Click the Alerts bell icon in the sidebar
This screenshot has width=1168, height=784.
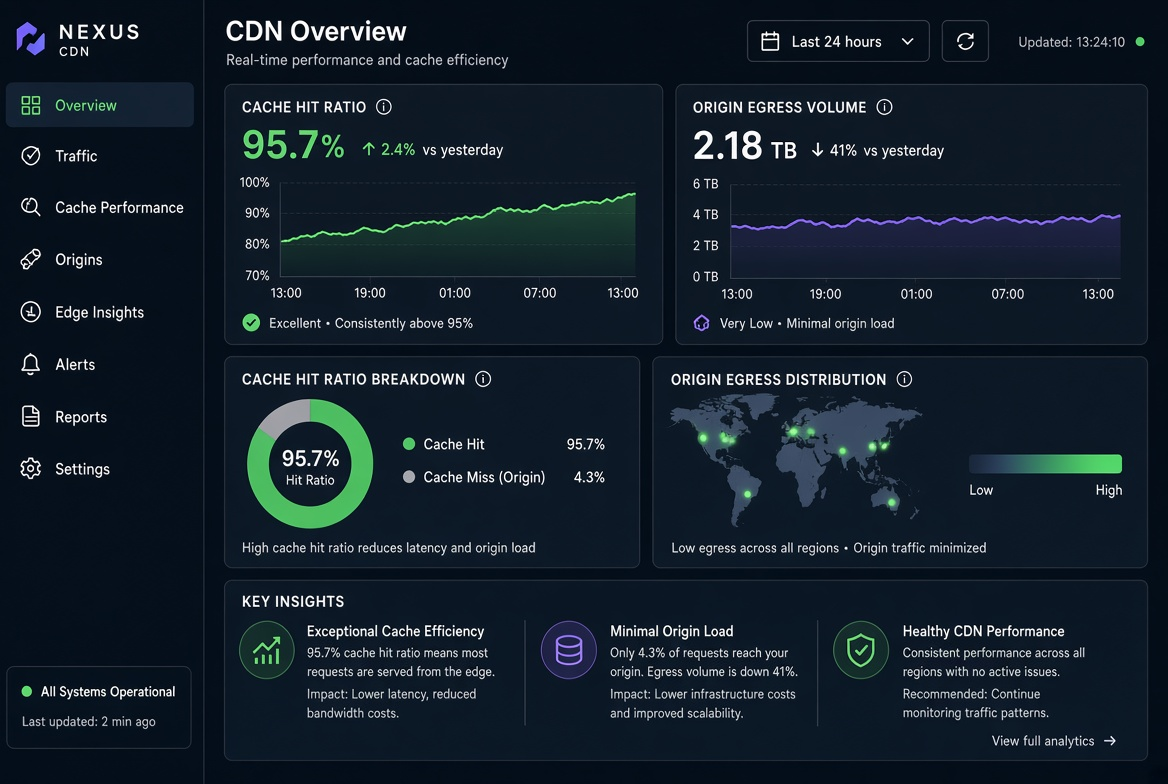pyautogui.click(x=31, y=364)
